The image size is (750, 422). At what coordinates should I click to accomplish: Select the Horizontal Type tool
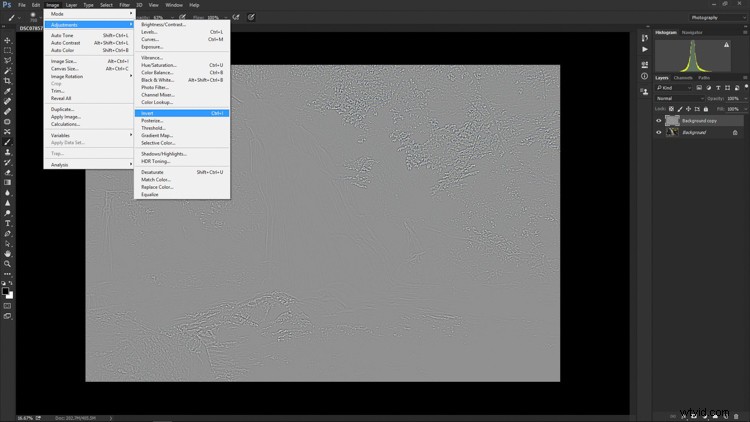pos(8,223)
